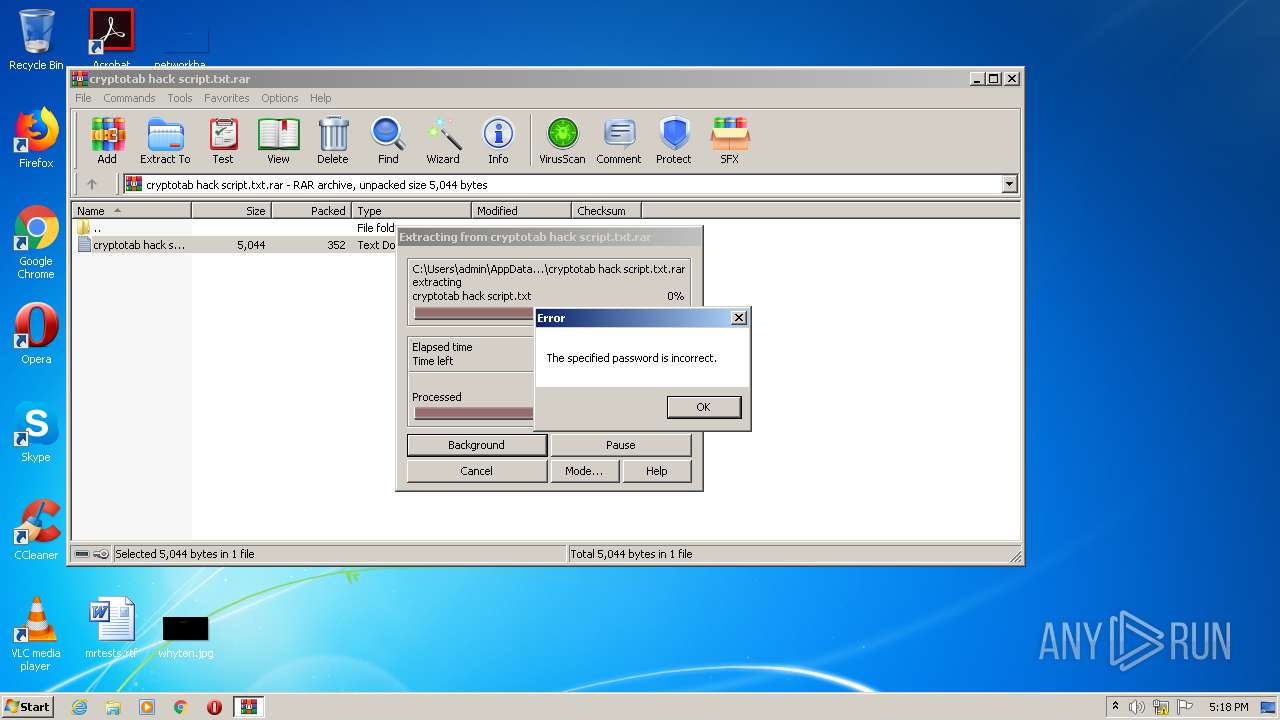Open mrtests.rtf desktop file

click(x=111, y=628)
